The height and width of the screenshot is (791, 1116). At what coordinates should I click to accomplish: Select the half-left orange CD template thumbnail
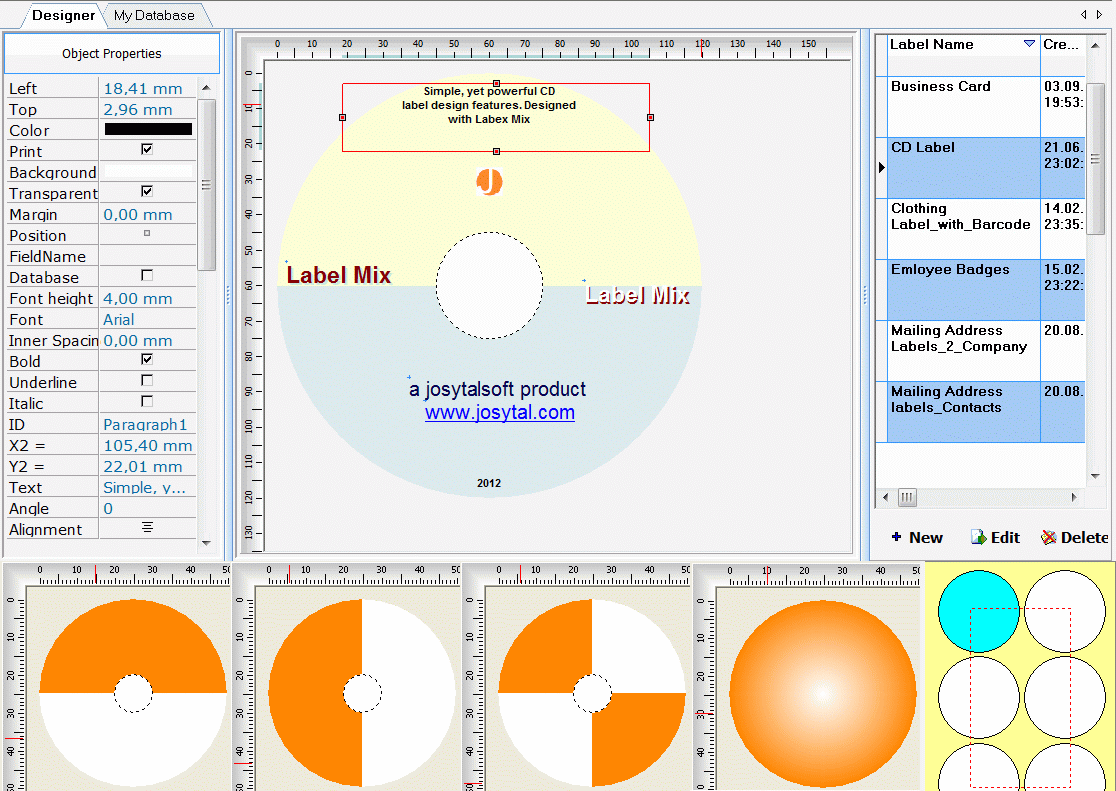click(x=362, y=693)
